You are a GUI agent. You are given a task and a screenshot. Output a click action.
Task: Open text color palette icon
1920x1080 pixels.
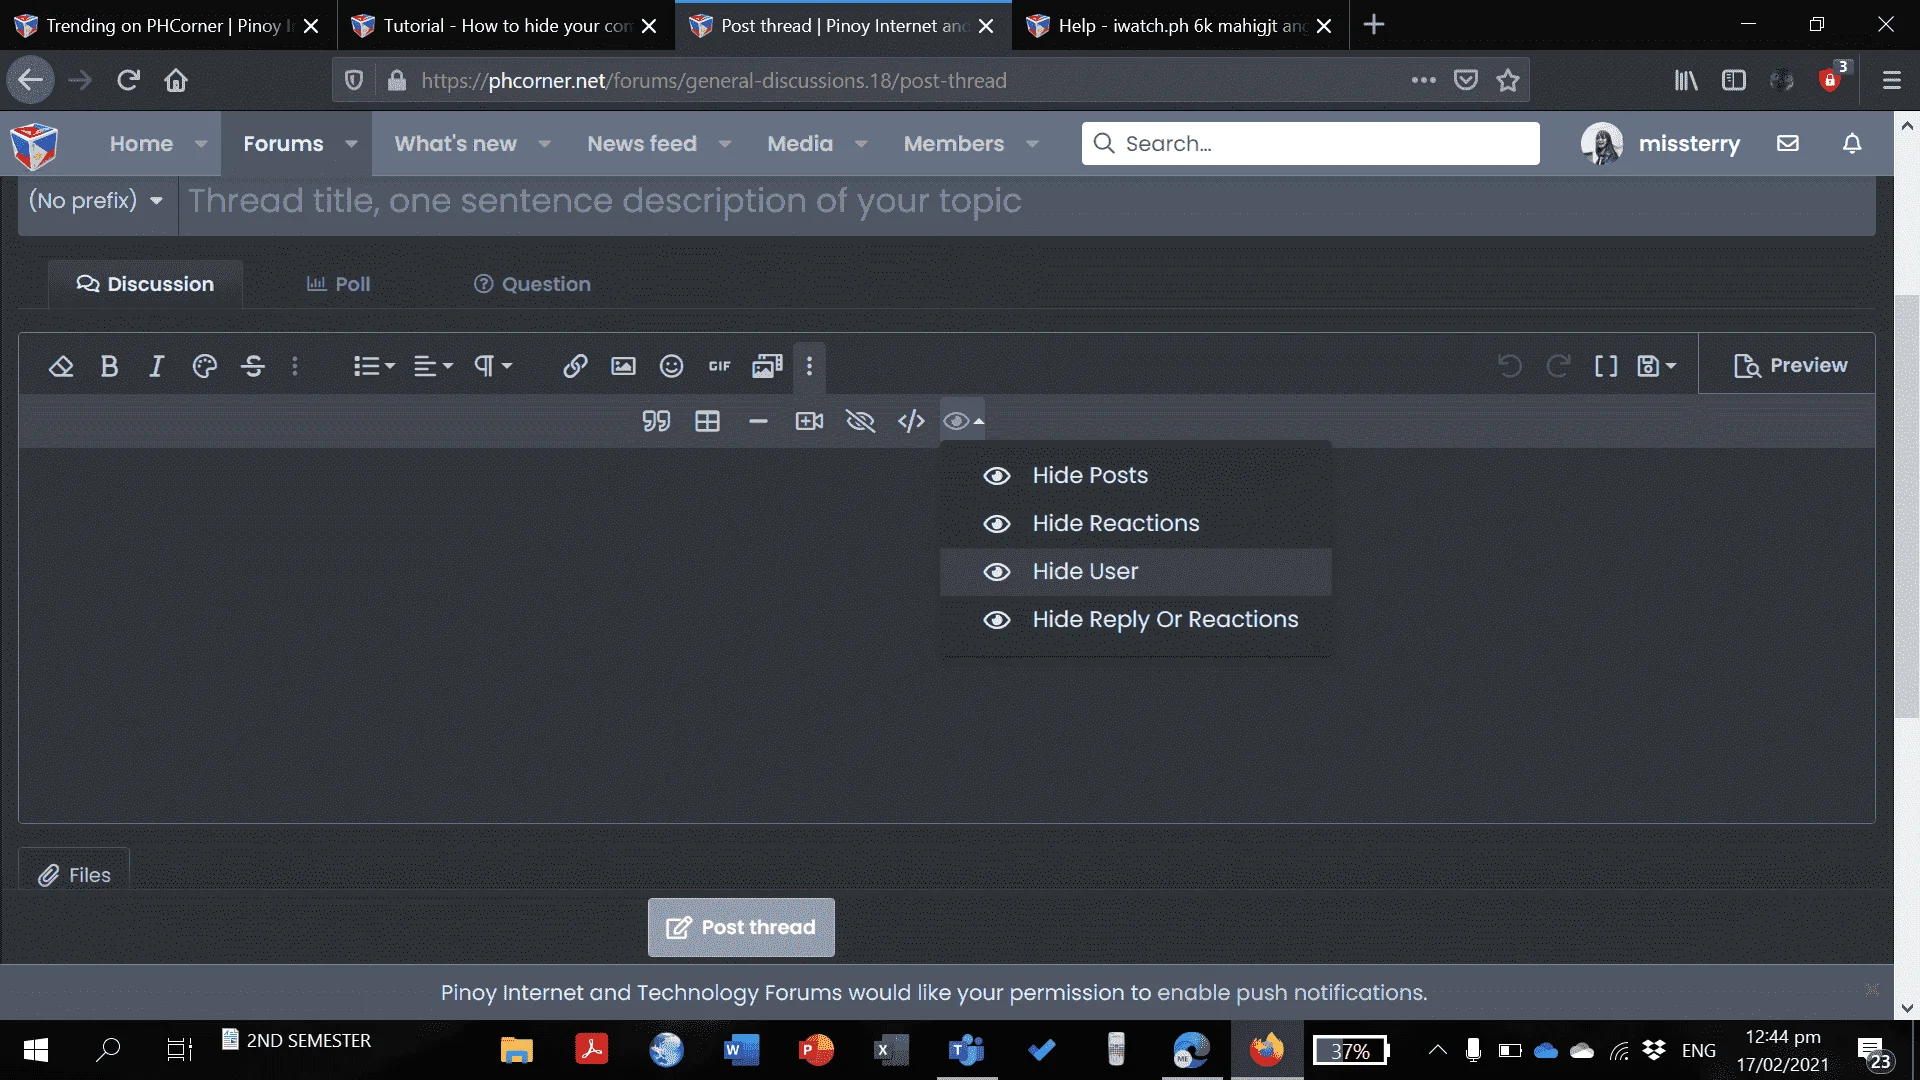pos(204,366)
